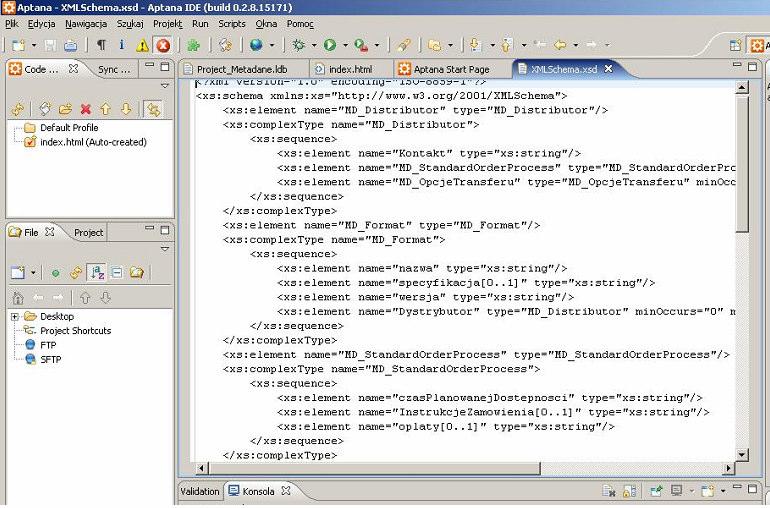The image size is (770, 508).
Task: Toggle alphabetical sort in File panel
Action: point(97,272)
